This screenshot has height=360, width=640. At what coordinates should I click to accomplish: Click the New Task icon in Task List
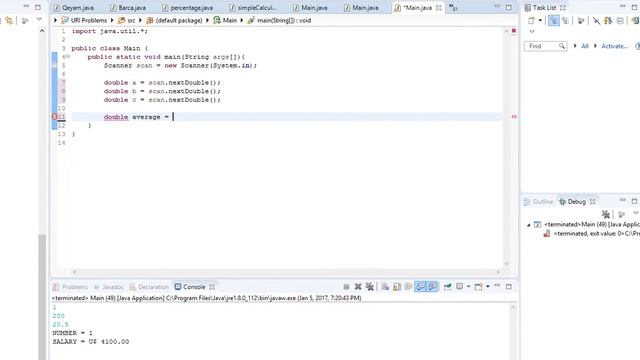(531, 20)
